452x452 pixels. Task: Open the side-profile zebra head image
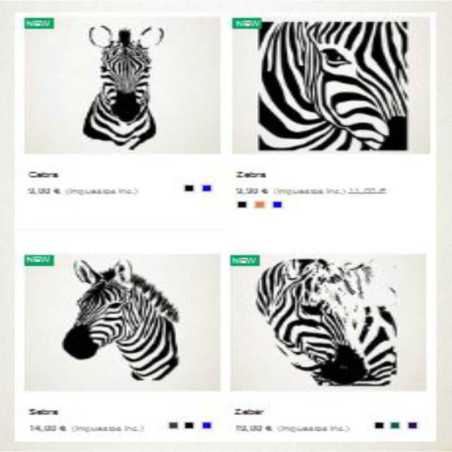click(x=122, y=323)
